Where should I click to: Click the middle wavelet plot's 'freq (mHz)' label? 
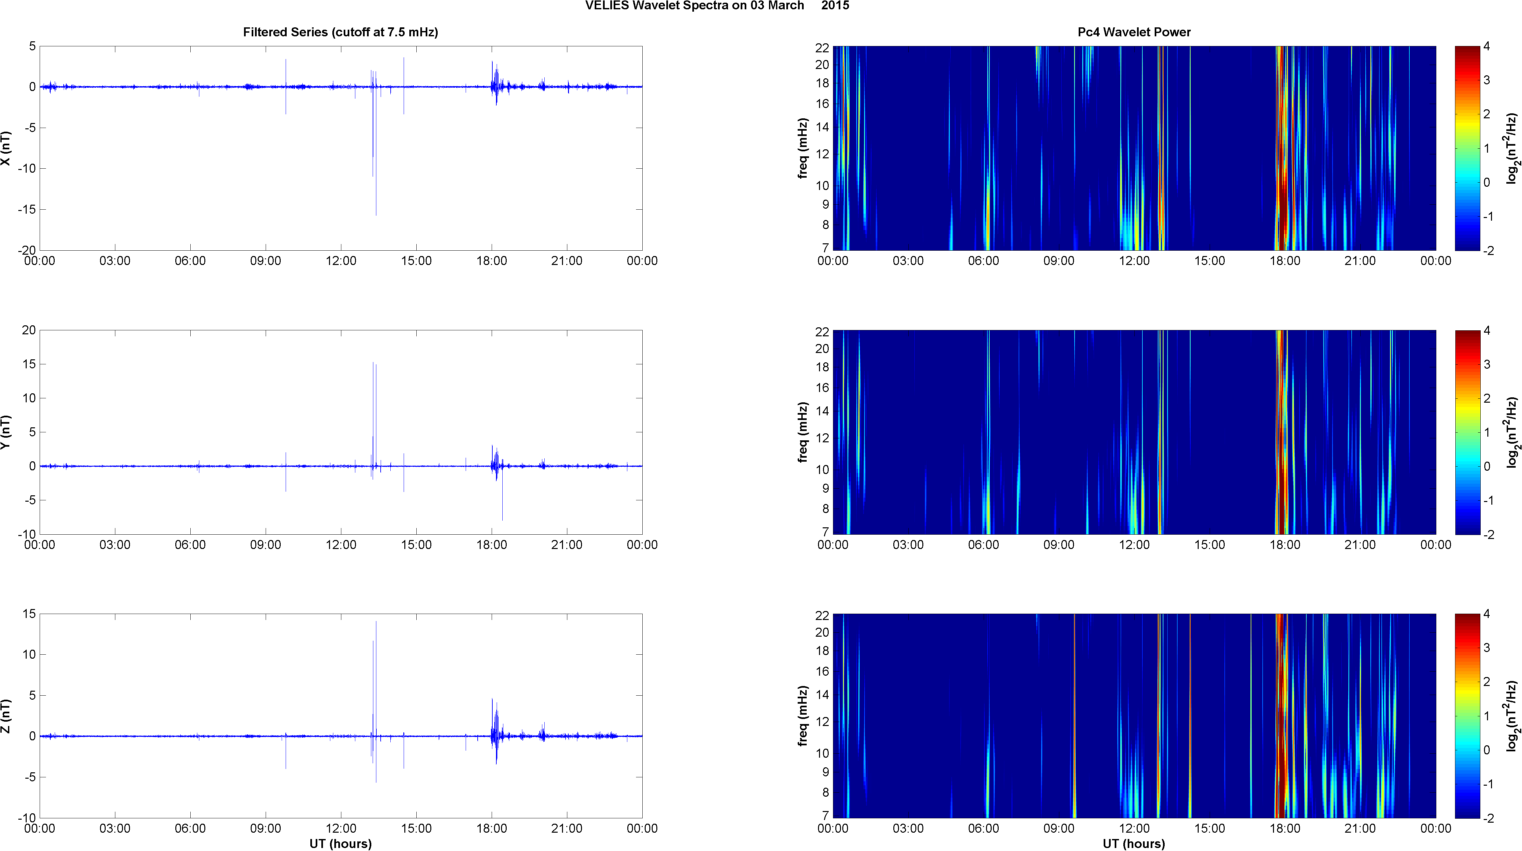(x=802, y=432)
